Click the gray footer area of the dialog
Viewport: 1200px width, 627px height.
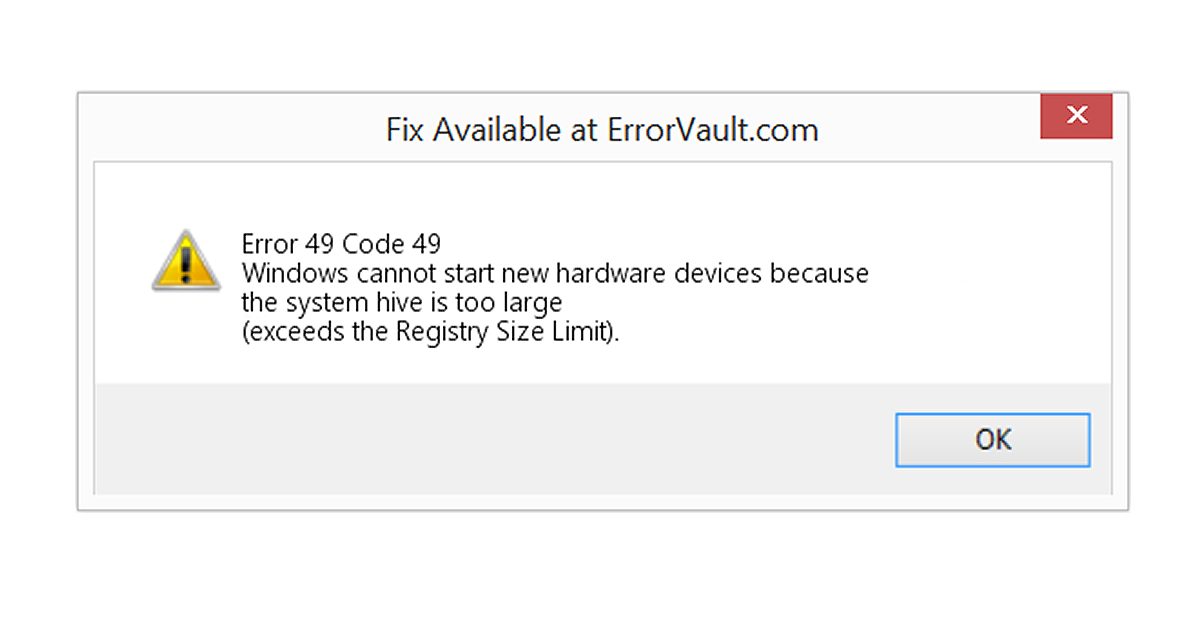click(400, 440)
